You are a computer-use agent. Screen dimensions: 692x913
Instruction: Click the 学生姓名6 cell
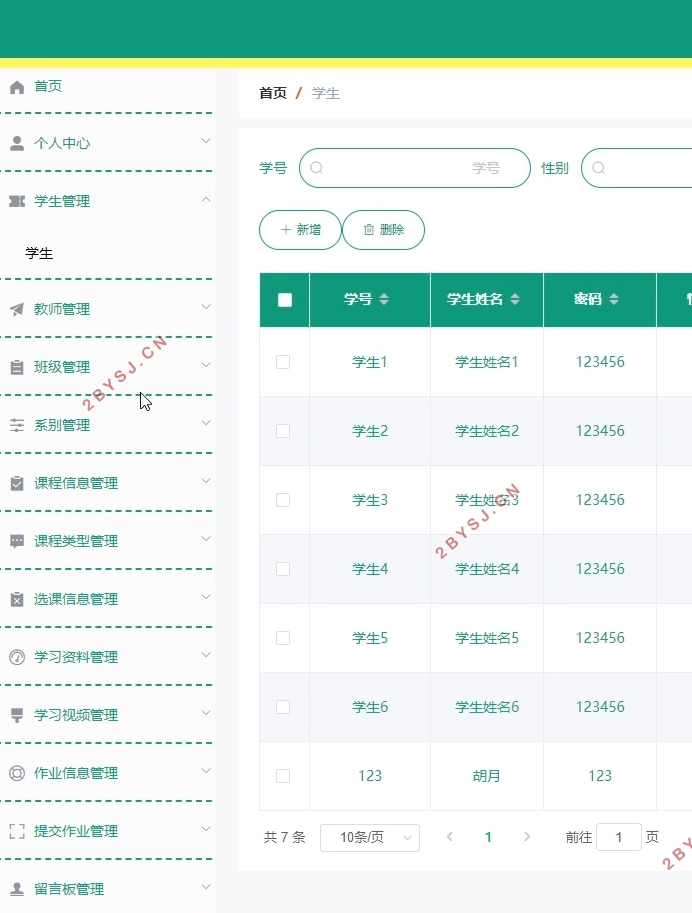[487, 707]
